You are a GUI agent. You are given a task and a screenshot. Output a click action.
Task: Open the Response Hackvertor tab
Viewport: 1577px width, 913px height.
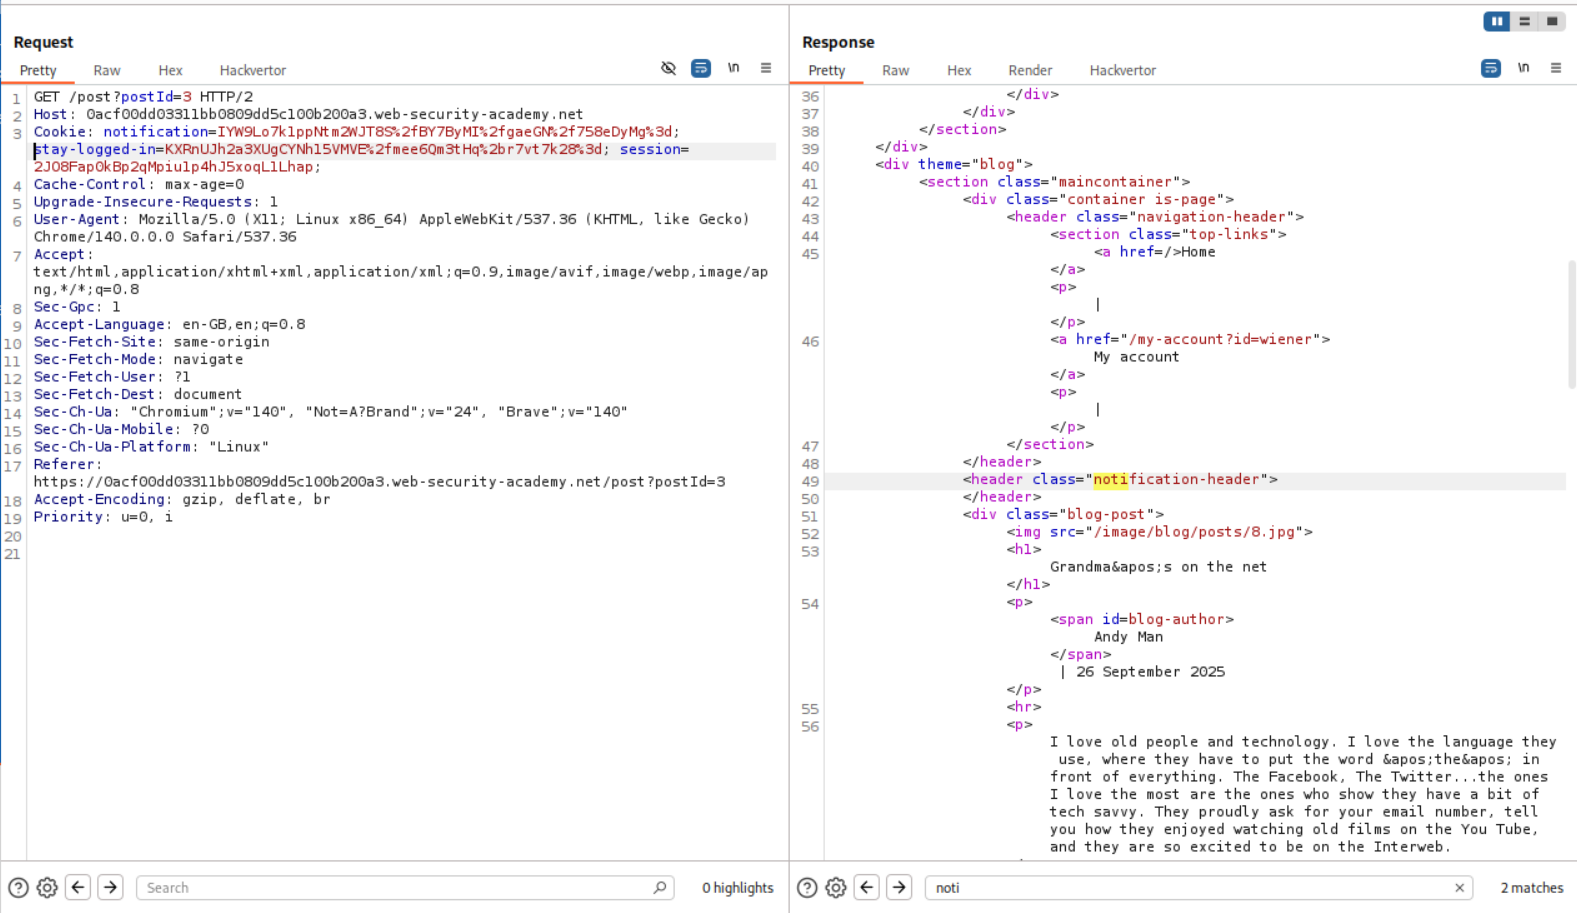point(1122,70)
